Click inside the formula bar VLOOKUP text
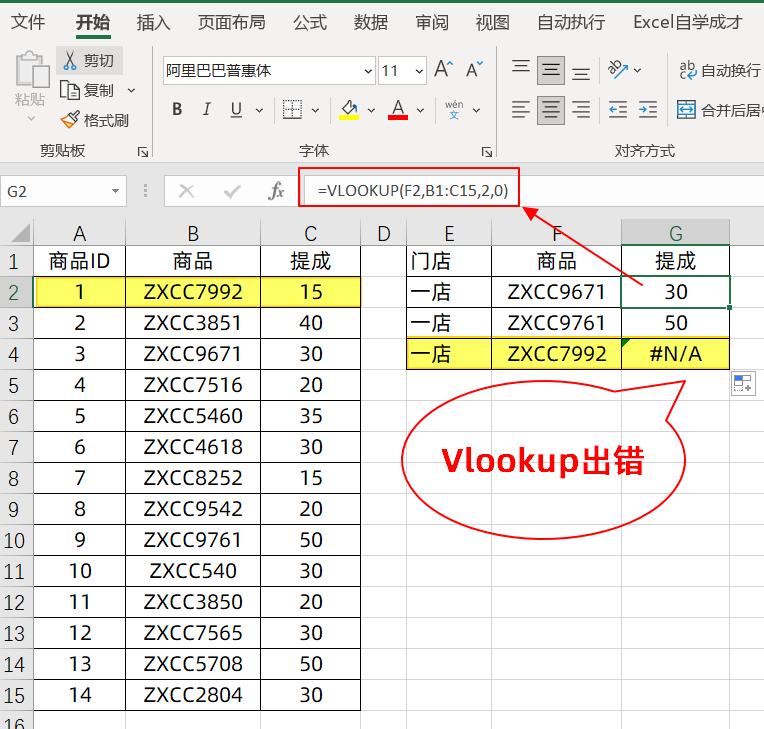This screenshot has width=764, height=729. click(x=413, y=190)
